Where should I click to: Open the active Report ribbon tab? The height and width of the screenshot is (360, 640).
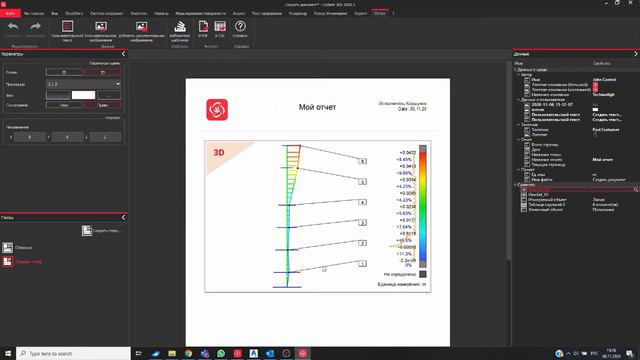tap(380, 13)
